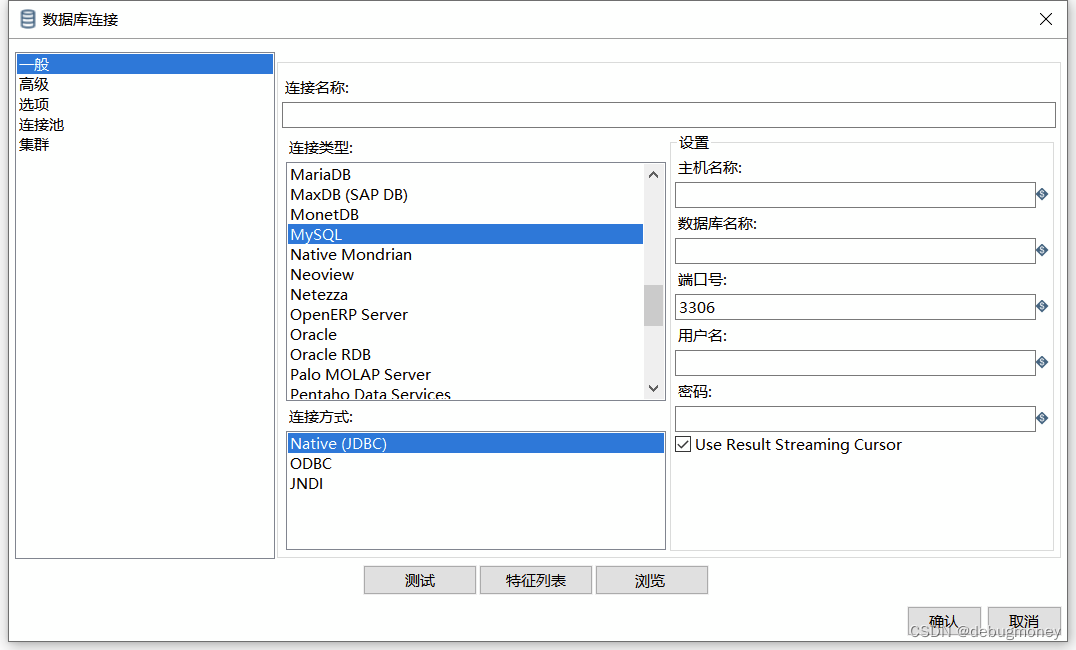The image size is (1076, 650).
Task: Click scroll up arrow of connection type list
Action: click(x=653, y=175)
